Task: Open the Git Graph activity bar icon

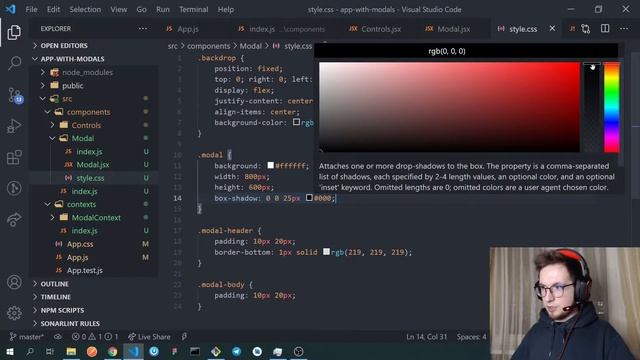Action: tap(14, 188)
